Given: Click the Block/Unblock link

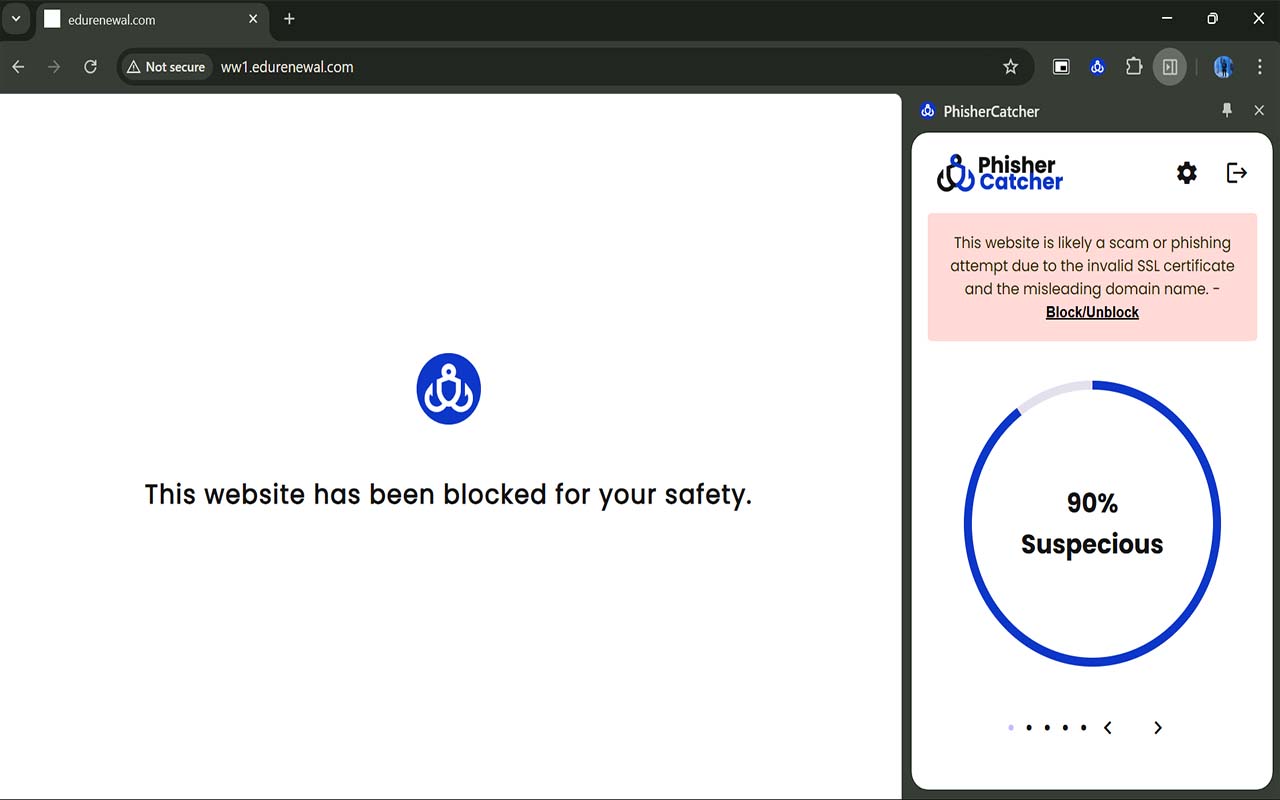Looking at the screenshot, I should [1092, 312].
